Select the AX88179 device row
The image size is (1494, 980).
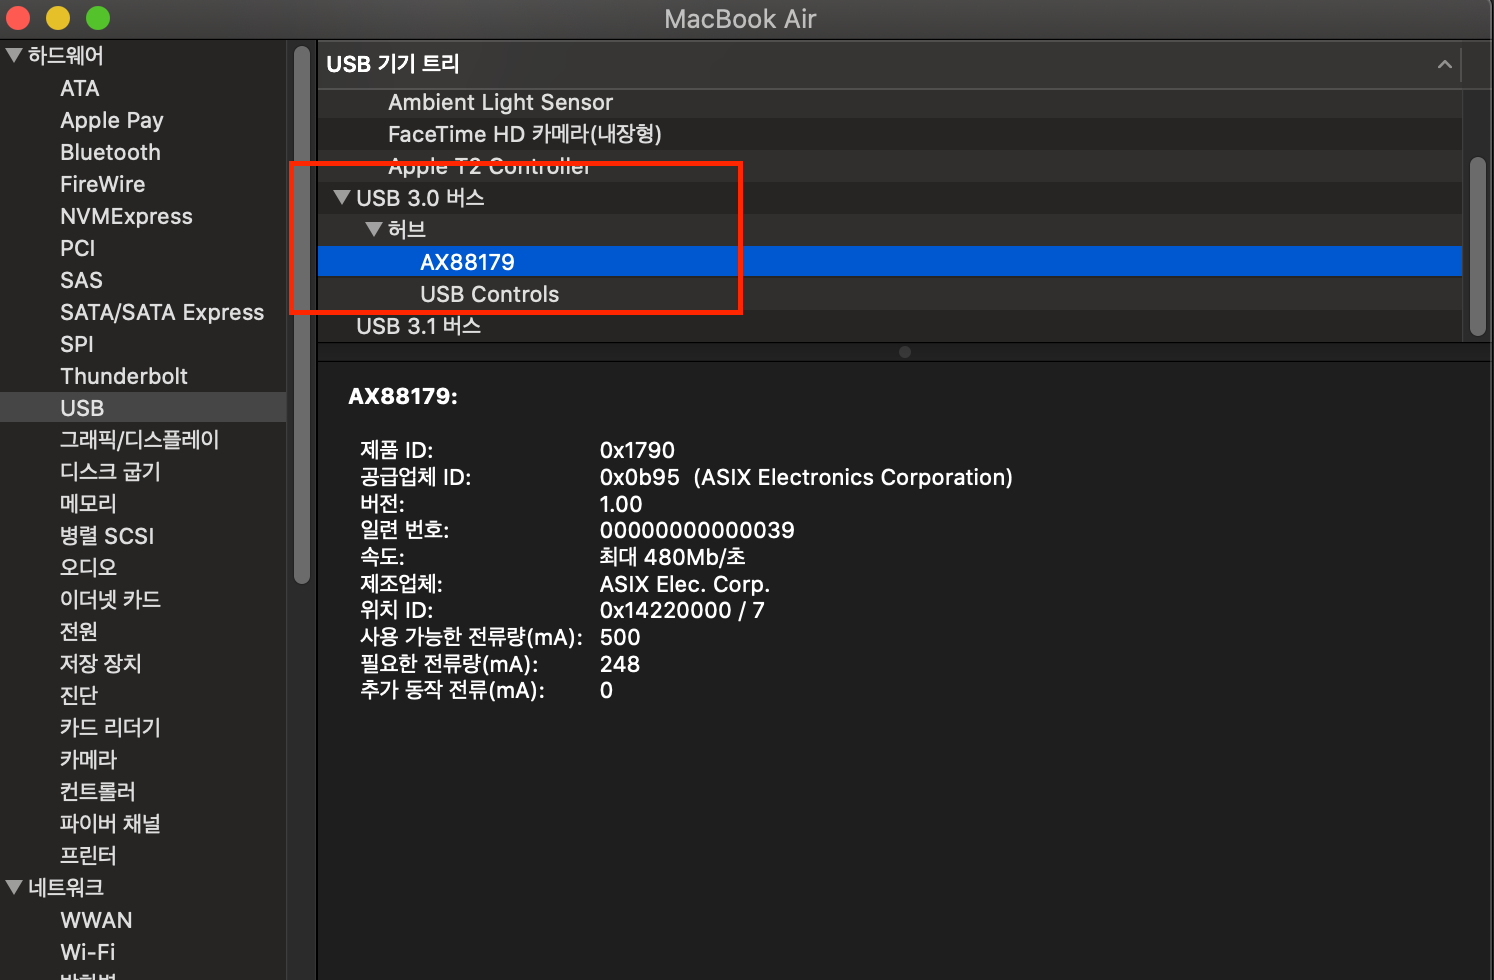tap(890, 262)
